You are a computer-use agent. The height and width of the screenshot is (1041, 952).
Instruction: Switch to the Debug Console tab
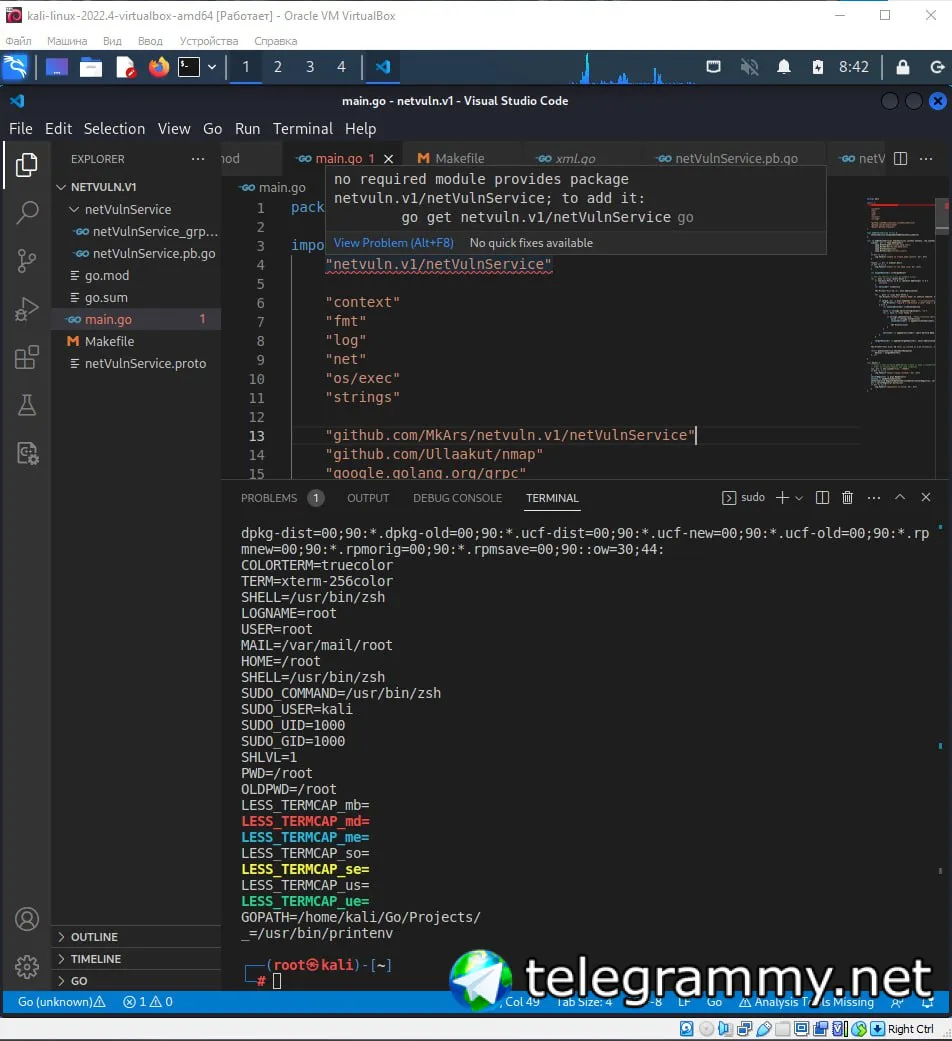coord(457,498)
